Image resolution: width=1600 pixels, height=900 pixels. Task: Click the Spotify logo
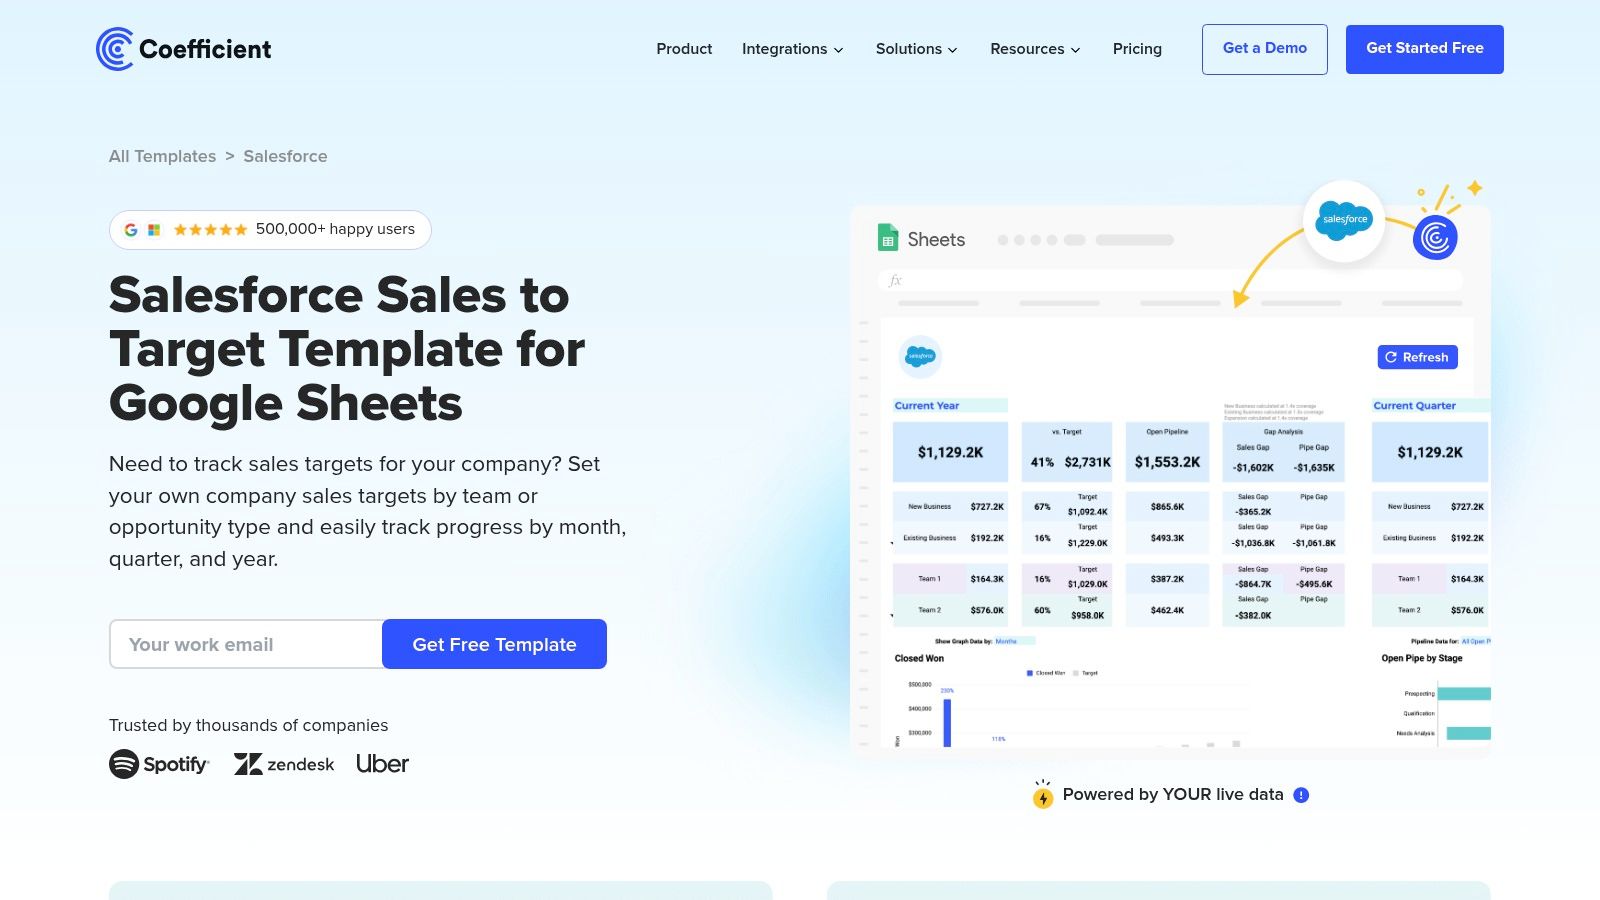coord(159,764)
